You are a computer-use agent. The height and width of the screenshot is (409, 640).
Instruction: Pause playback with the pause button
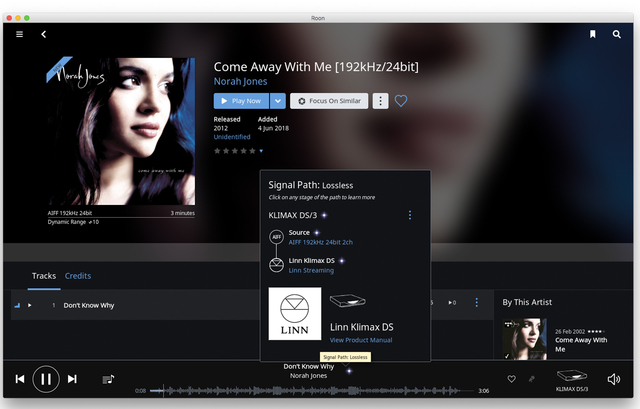46,379
